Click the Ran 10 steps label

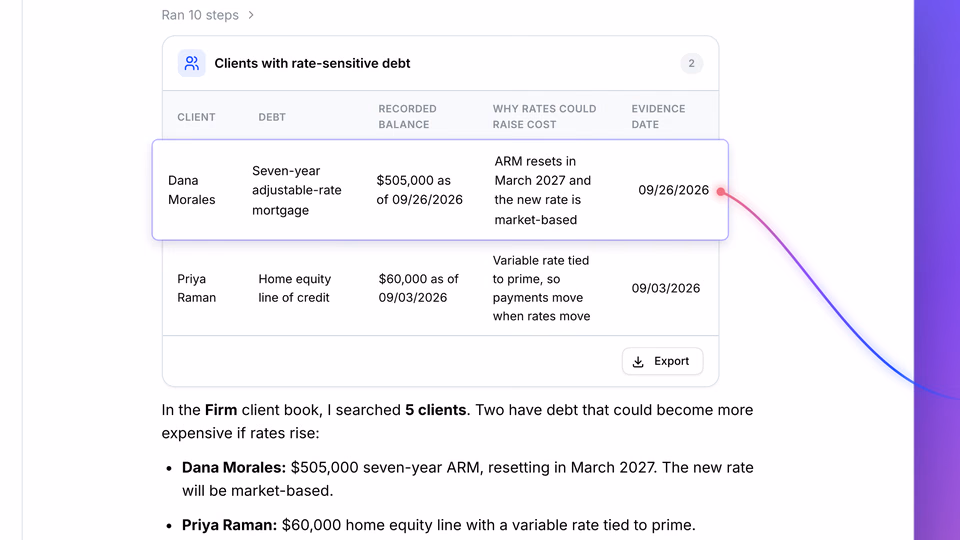click(200, 15)
